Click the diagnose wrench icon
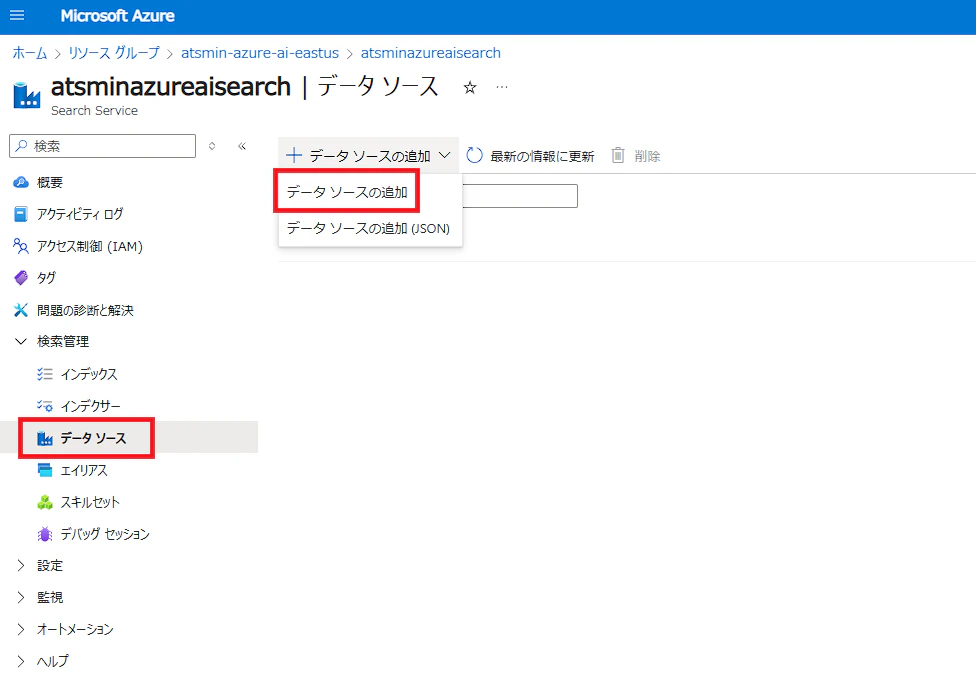The image size is (976, 674). (21, 310)
